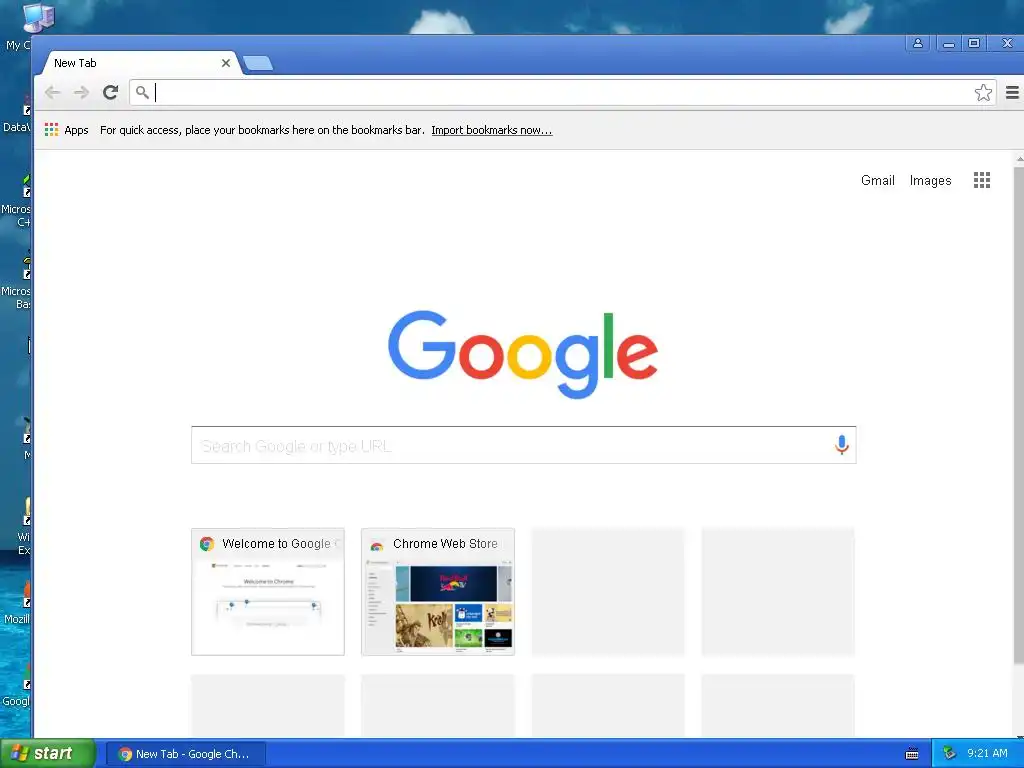The image size is (1024, 768).
Task: Open a new tab with tab button
Action: 258,63
